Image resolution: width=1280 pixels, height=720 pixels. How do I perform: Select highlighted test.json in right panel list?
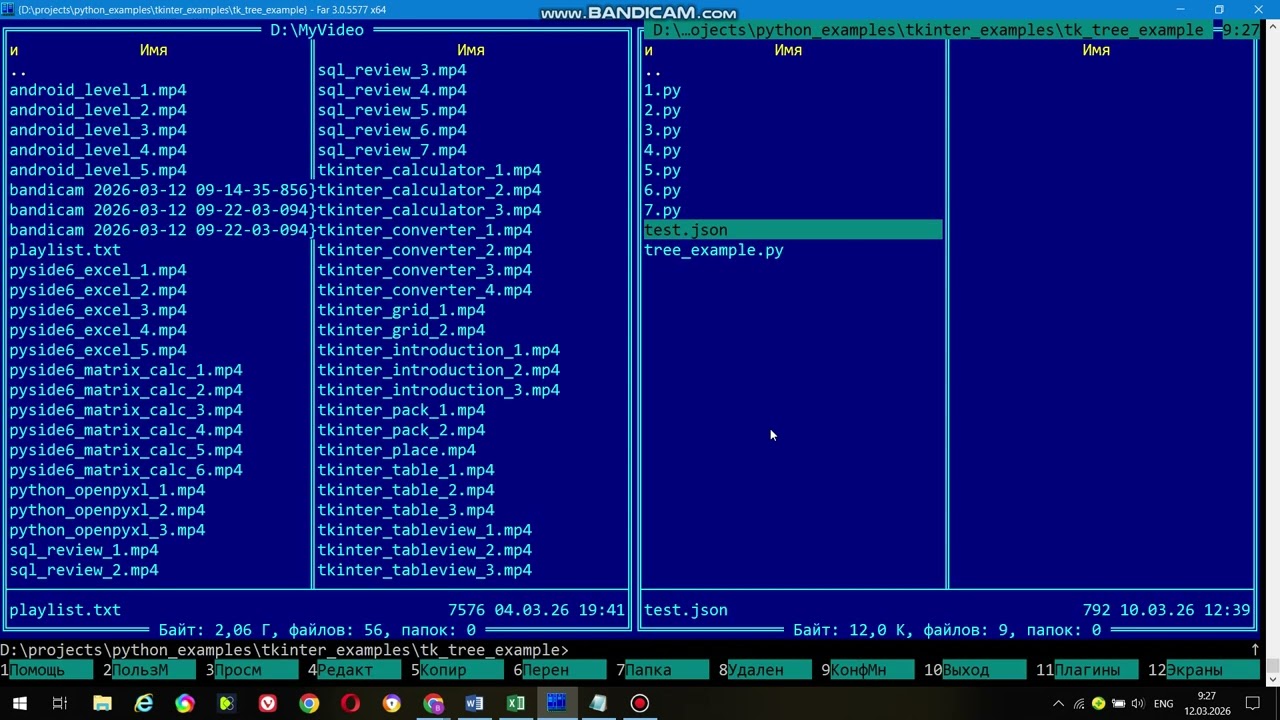click(x=792, y=230)
